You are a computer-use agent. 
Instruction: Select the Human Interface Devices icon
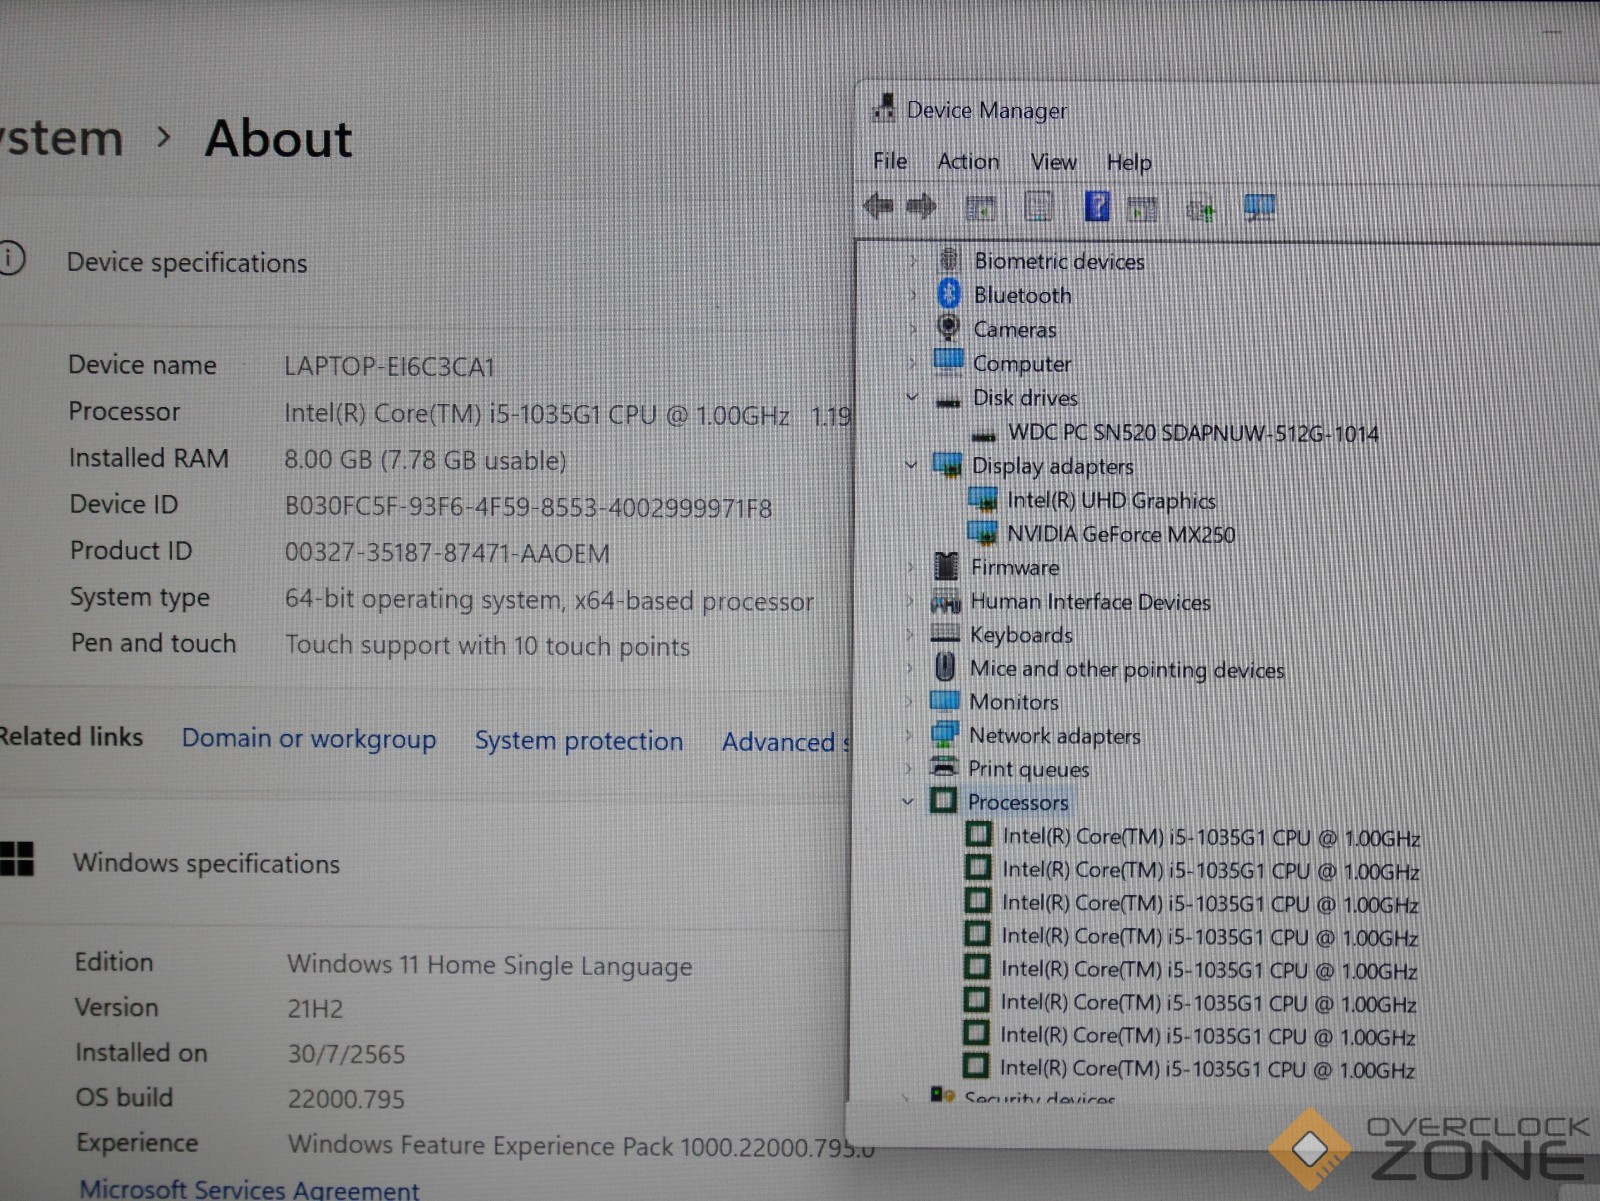pyautogui.click(x=945, y=602)
